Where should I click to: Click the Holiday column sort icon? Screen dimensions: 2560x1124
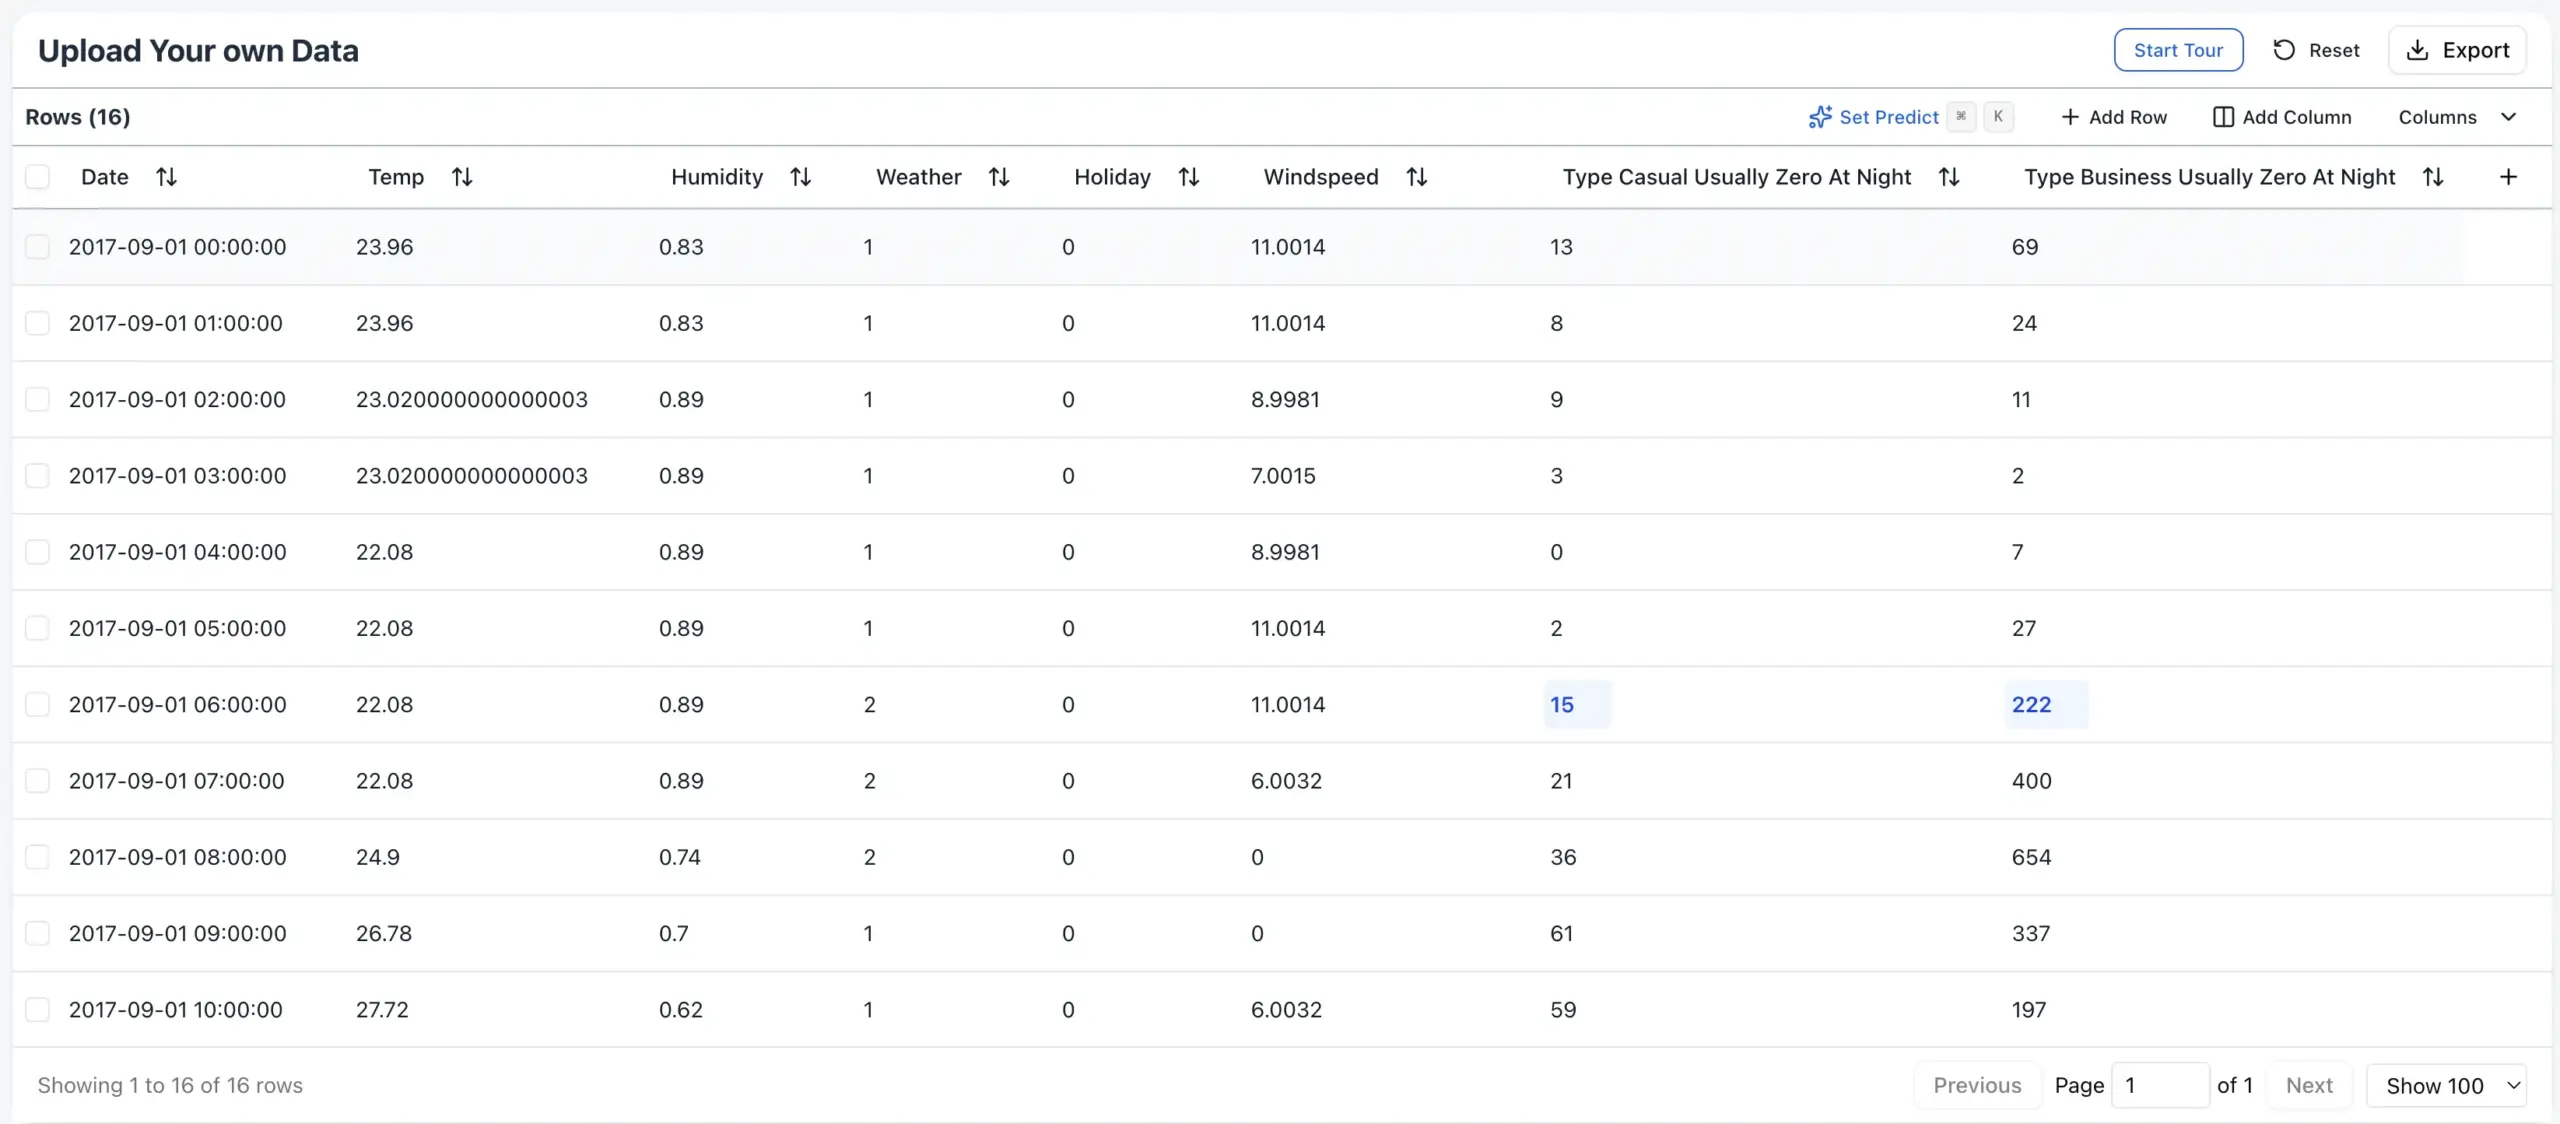click(x=1188, y=177)
